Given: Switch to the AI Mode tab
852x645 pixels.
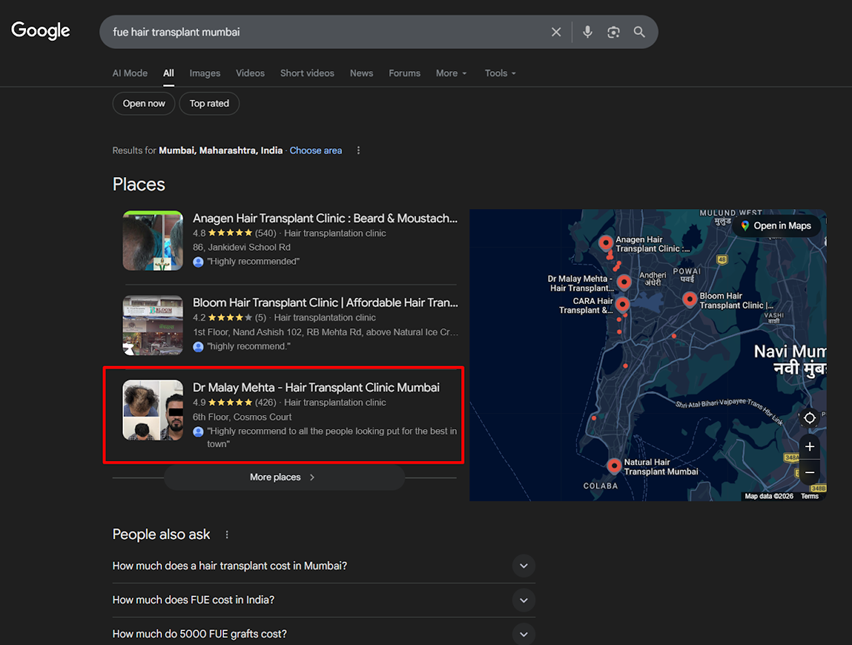Looking at the screenshot, I should (x=130, y=73).
